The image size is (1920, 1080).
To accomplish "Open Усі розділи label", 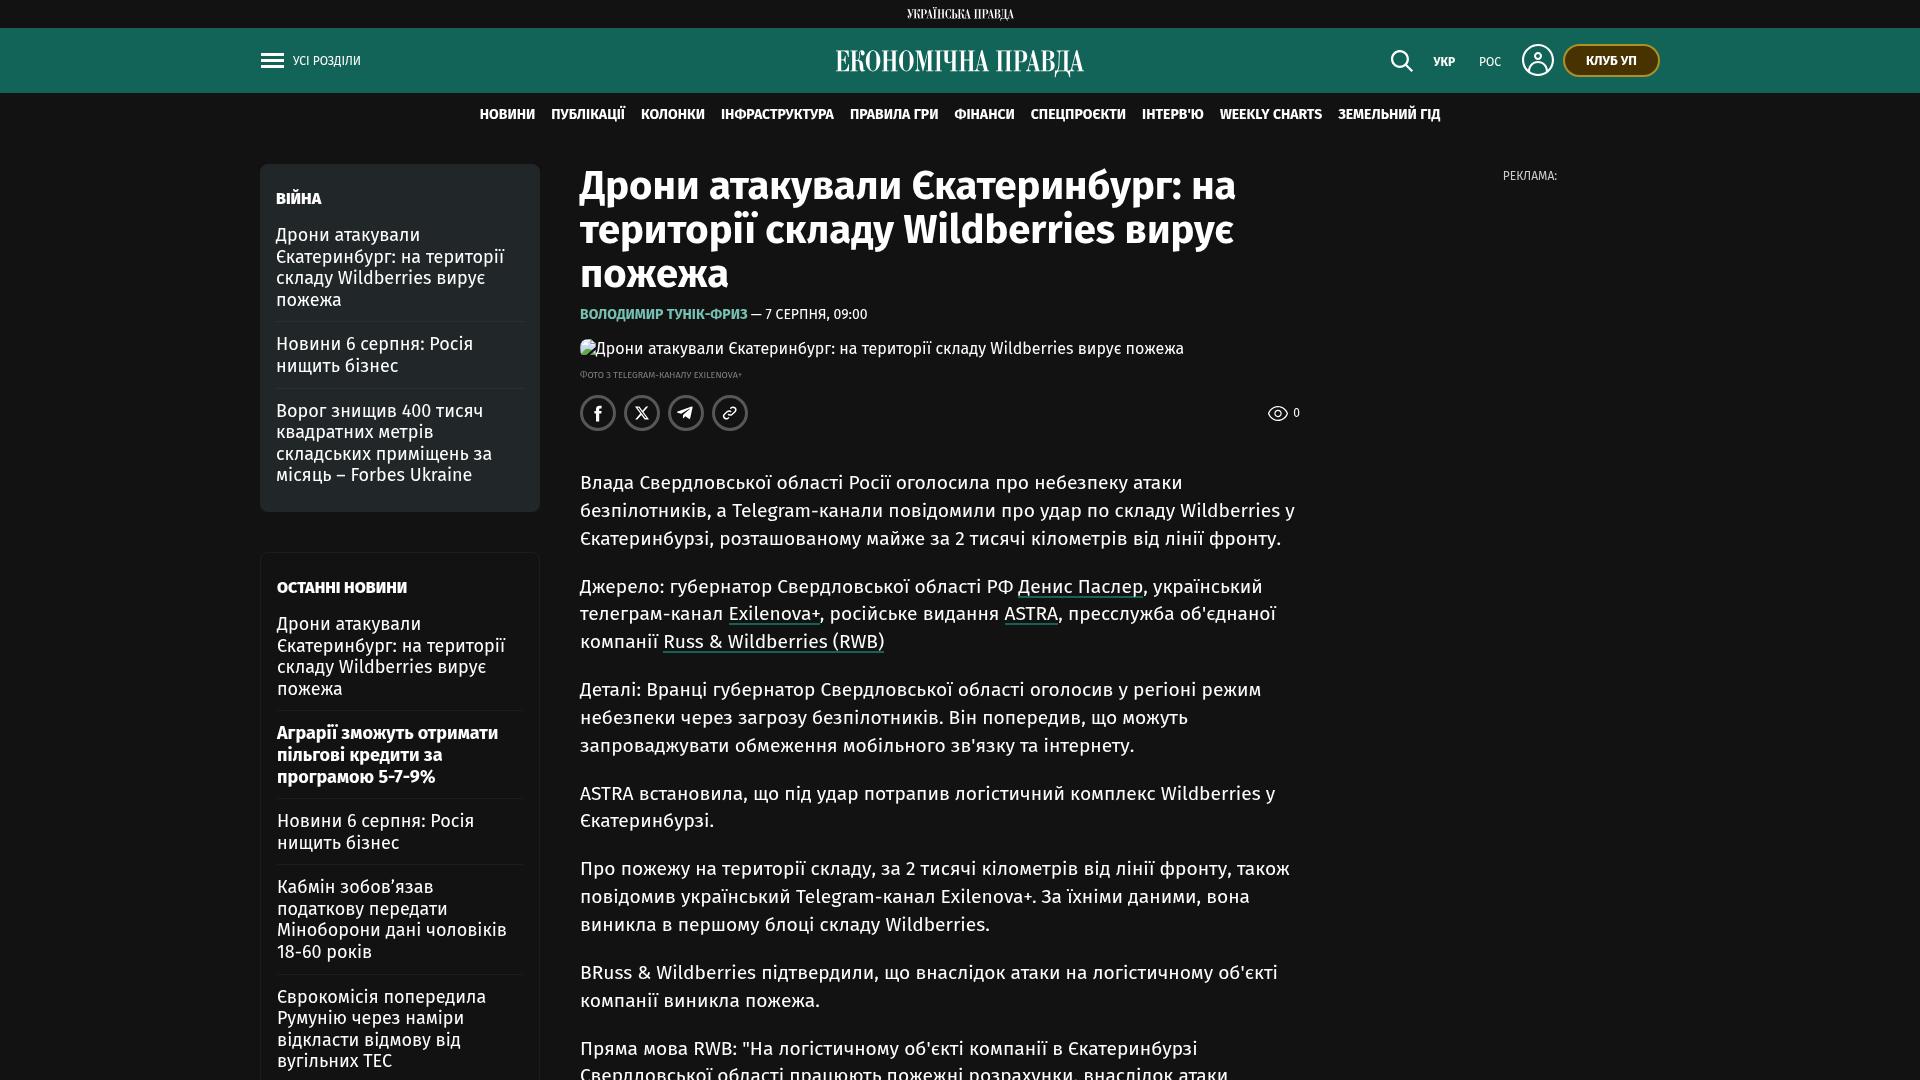I will click(327, 61).
